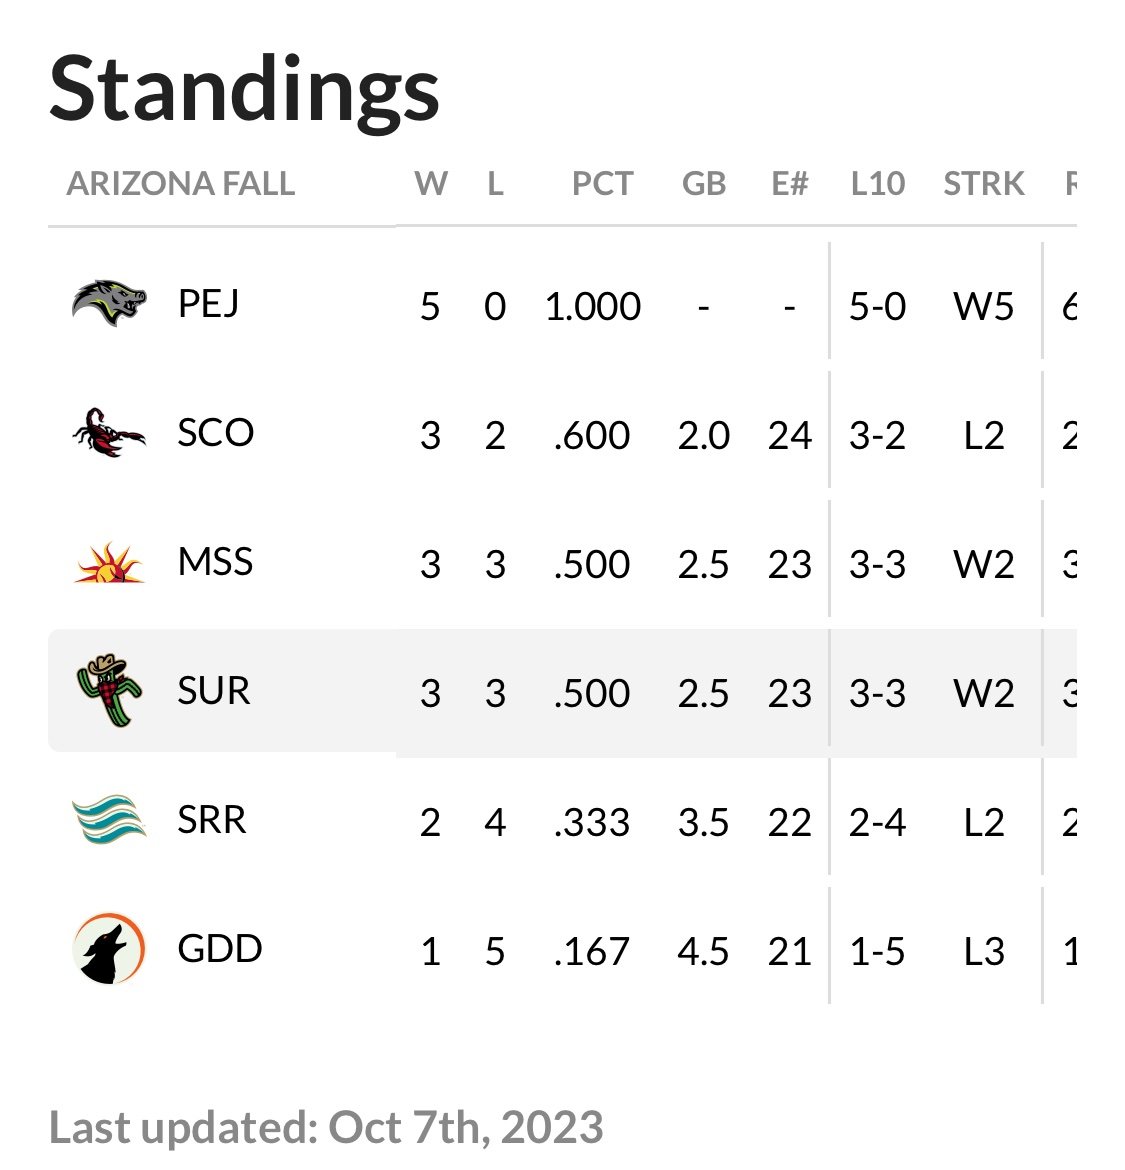Screen dimensions: 1125x1170
Task: Click the SUR cactus team logo
Action: pyautogui.click(x=109, y=691)
